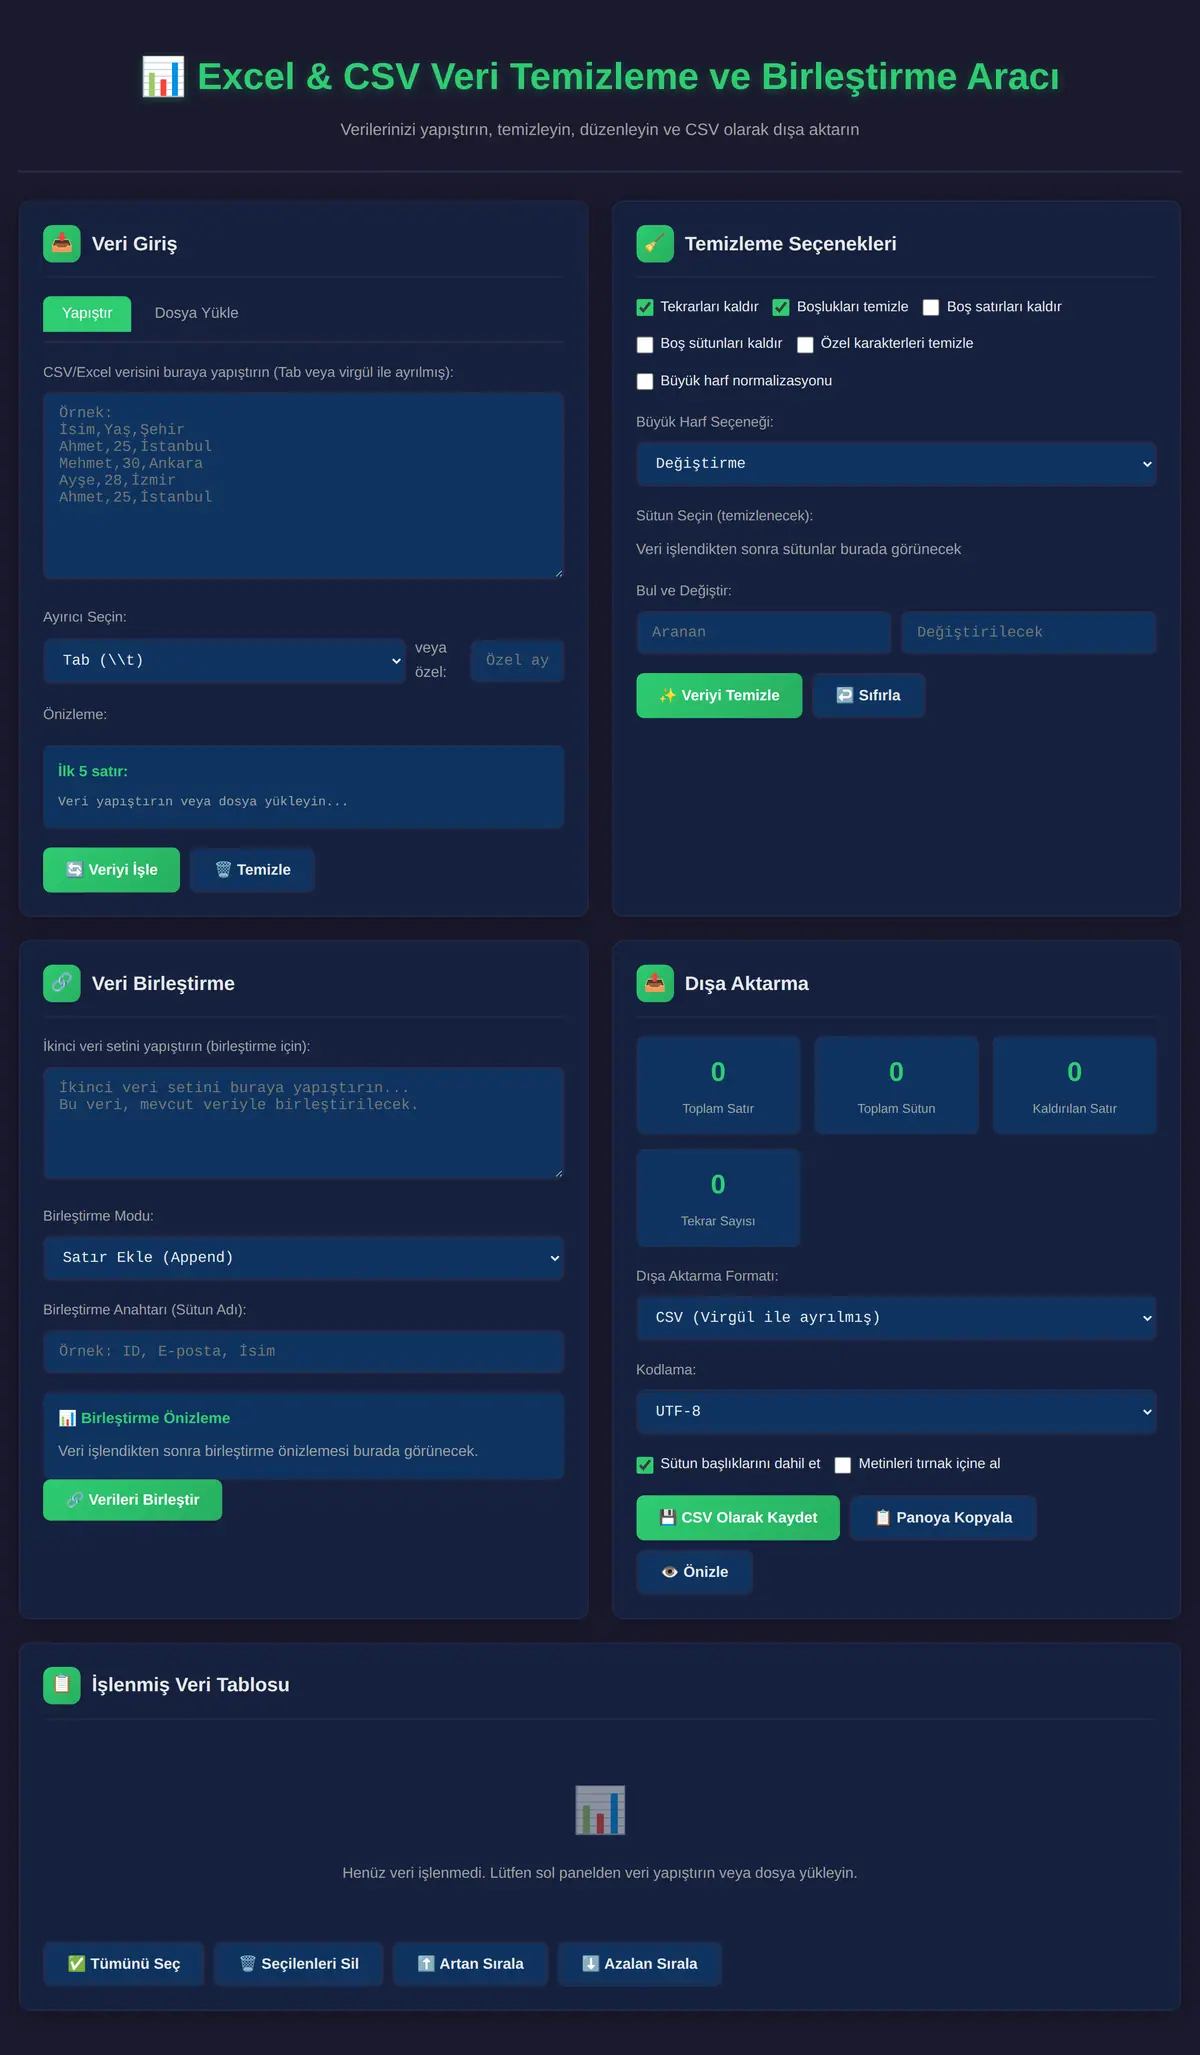Click the Veri Birleştirme link icon
Viewport: 1200px width, 2055px height.
point(62,983)
